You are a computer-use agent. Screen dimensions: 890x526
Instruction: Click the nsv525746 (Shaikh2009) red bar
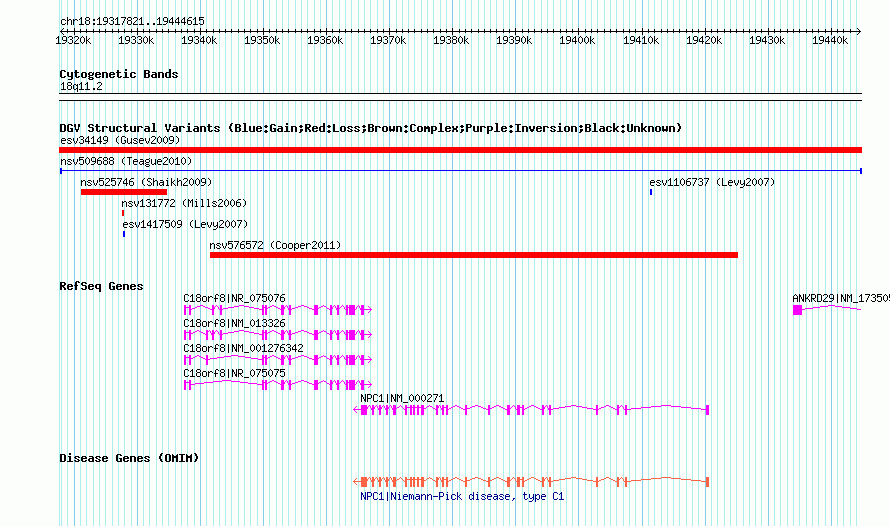coord(124,192)
